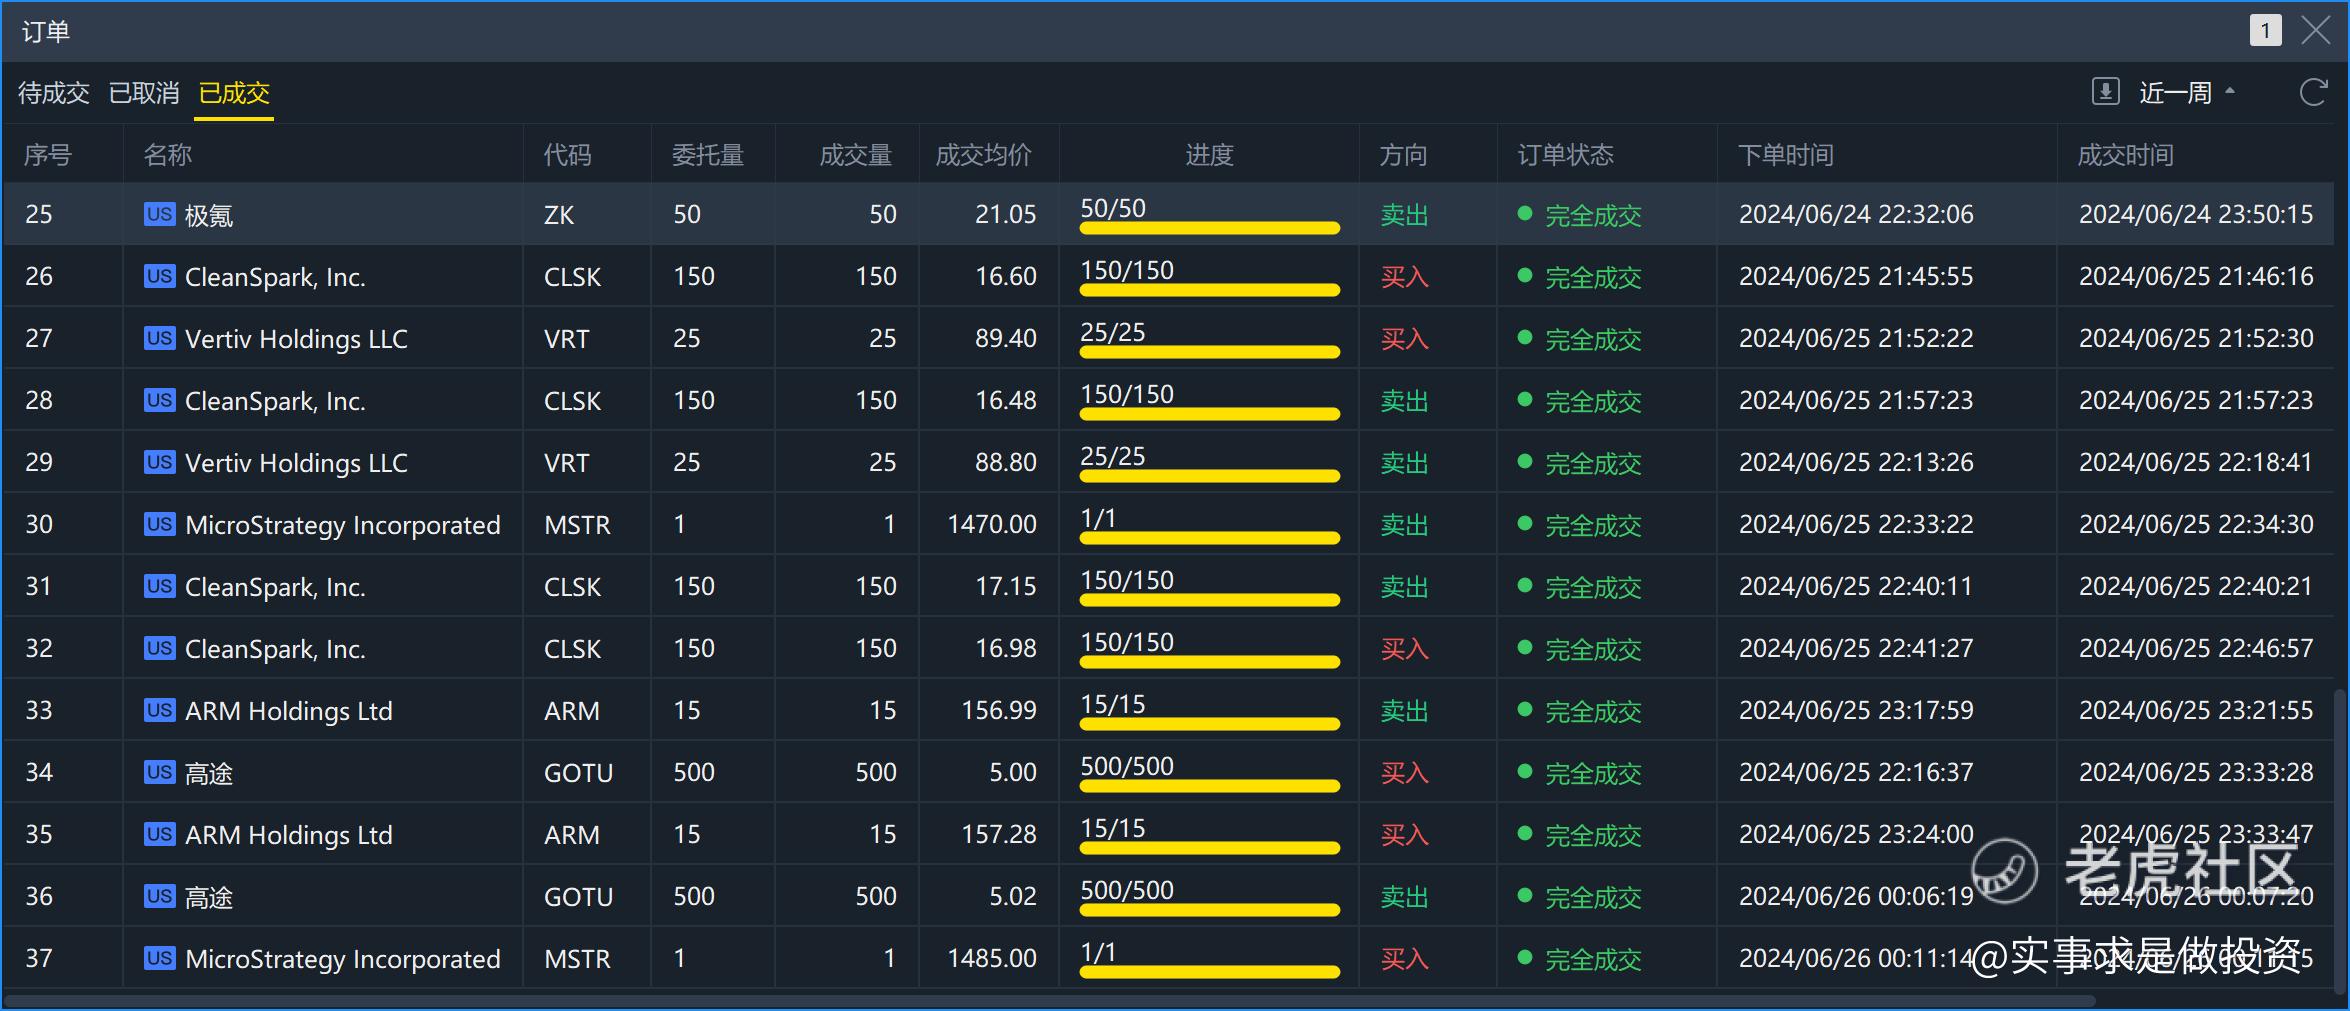Click the 订单 window title
This screenshot has width=2350, height=1011.
[x=45, y=31]
